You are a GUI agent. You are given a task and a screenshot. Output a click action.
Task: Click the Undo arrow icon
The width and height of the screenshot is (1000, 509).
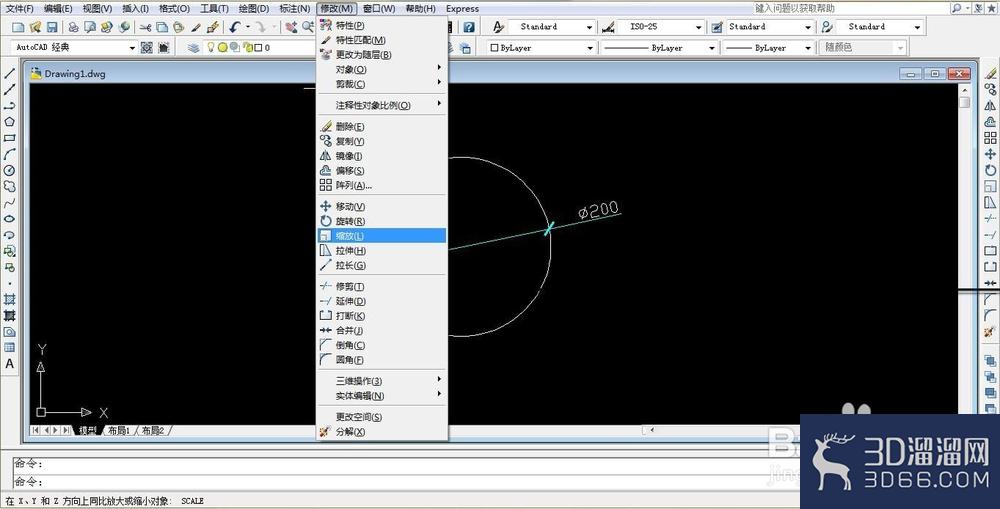tap(235, 27)
